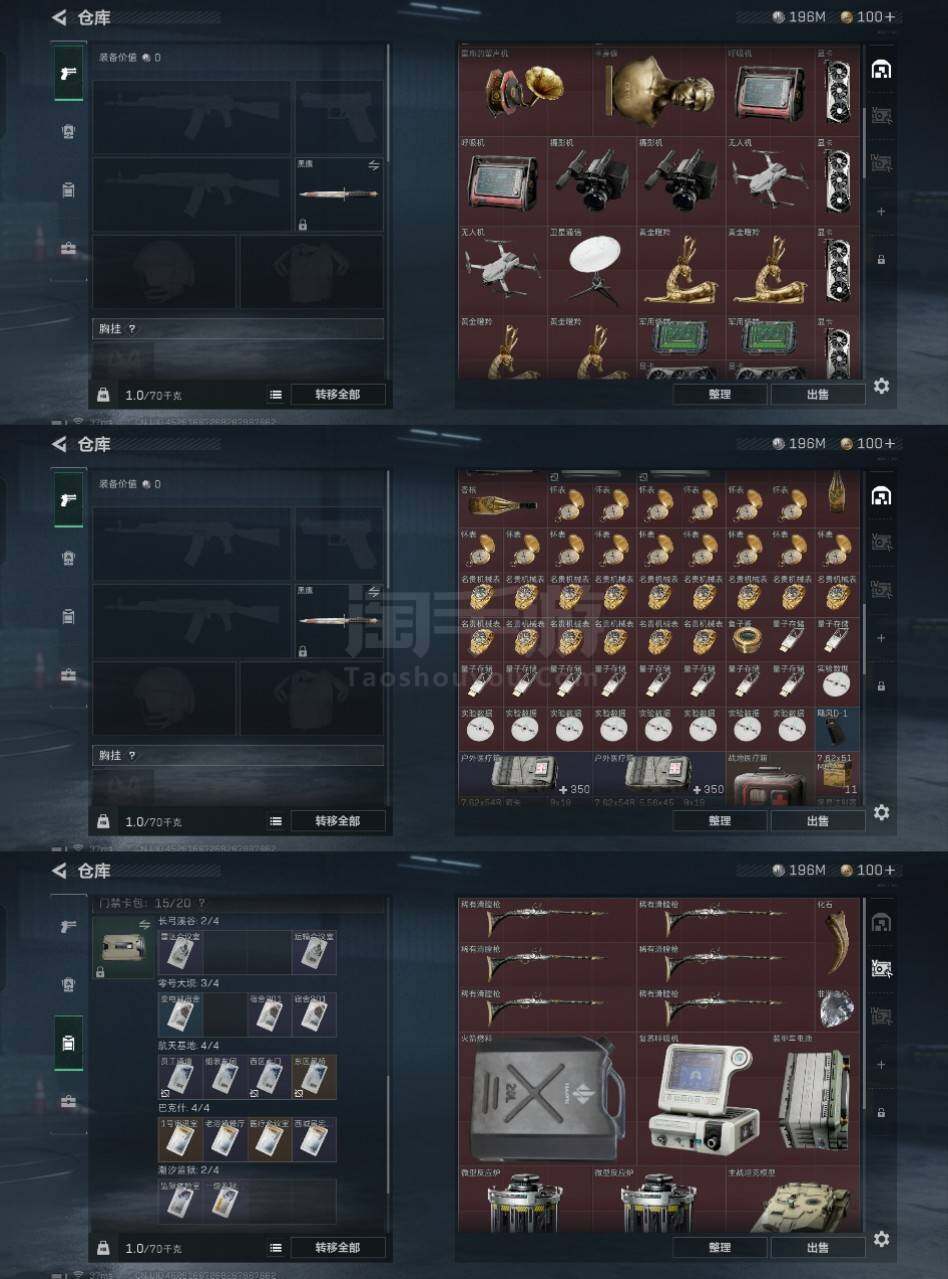Viewport: 948px width, 1279px height.
Task: Toggle the swap arrows beside the keycard case
Action: coord(145,924)
